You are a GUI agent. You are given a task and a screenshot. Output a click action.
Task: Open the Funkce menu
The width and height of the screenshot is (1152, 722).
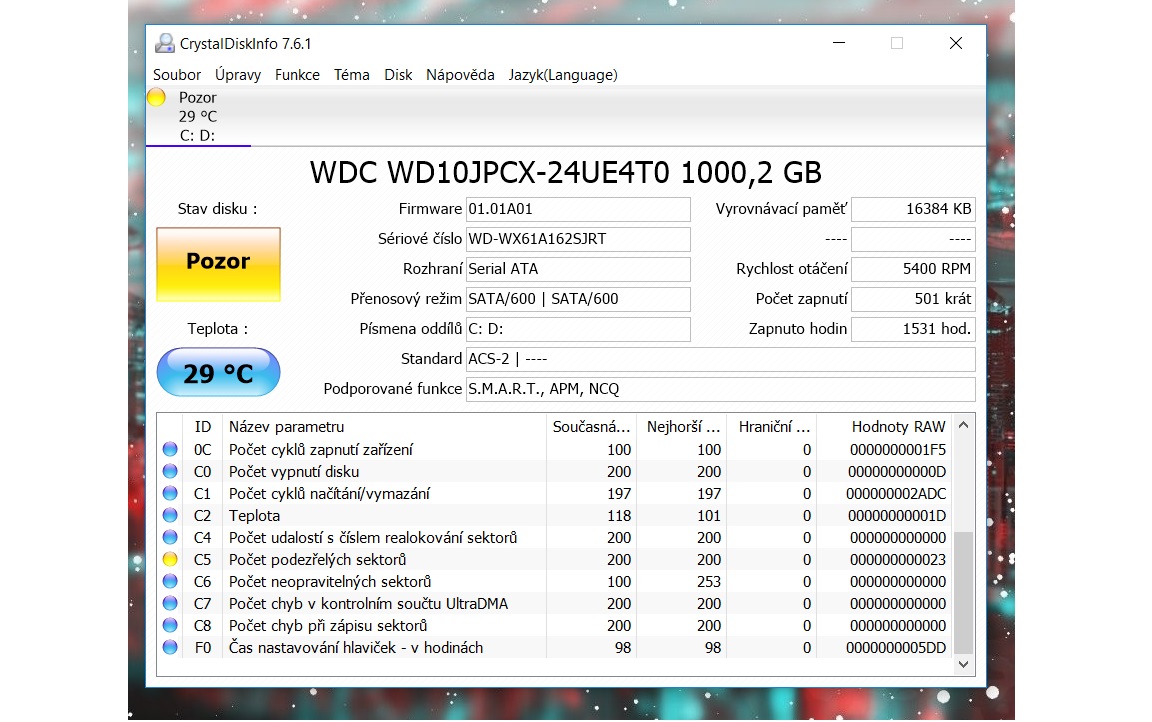tap(297, 75)
